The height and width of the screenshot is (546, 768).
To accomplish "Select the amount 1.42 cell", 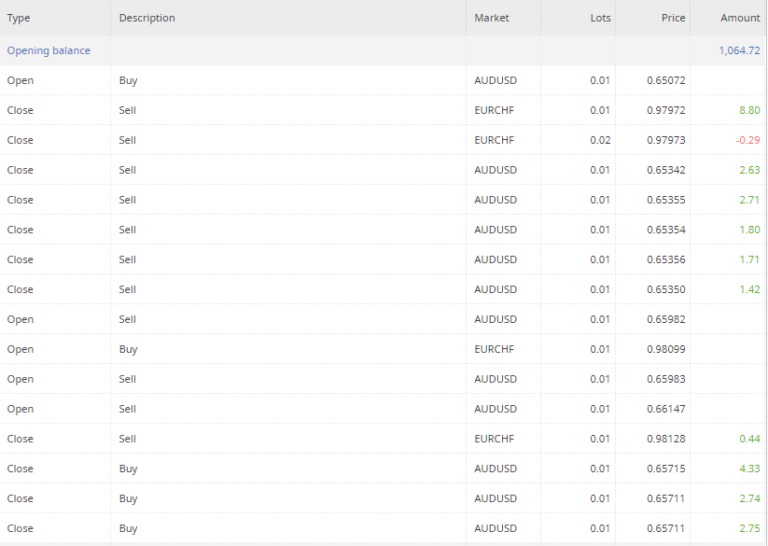I will [x=749, y=289].
